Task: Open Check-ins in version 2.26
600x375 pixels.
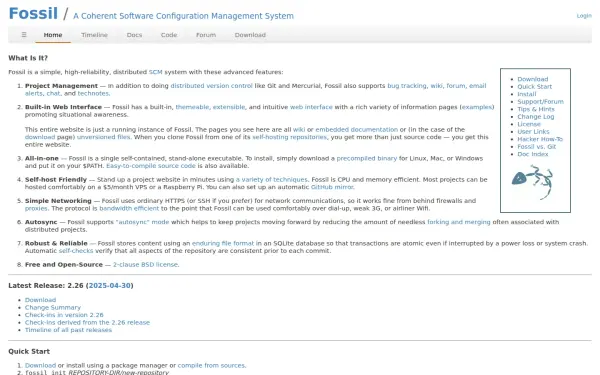Action: click(64, 315)
